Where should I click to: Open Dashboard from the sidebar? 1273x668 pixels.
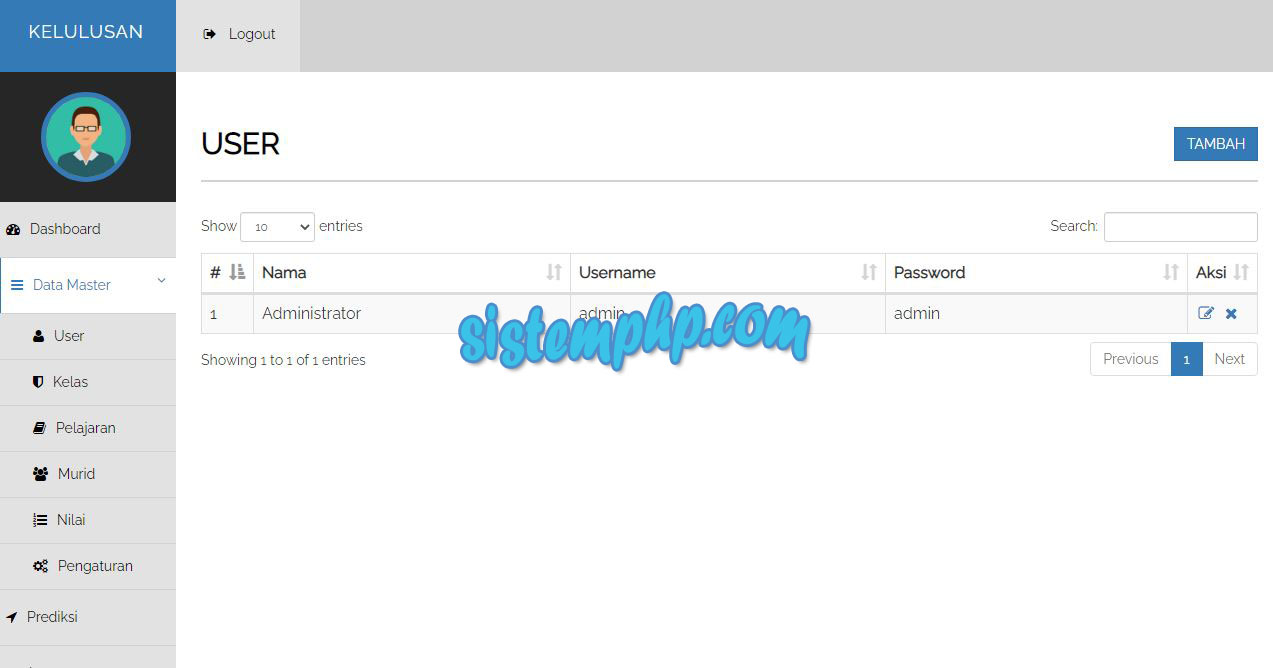[x=65, y=229]
